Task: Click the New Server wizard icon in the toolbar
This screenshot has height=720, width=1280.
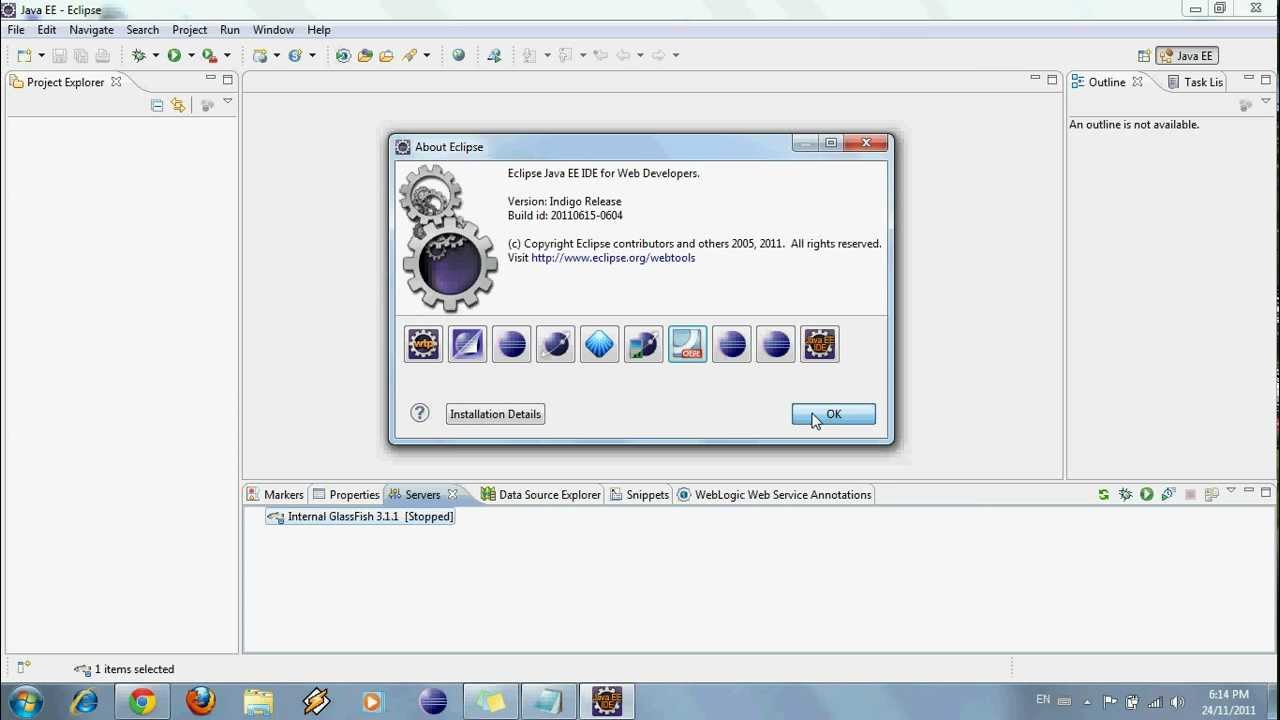Action: click(260, 56)
